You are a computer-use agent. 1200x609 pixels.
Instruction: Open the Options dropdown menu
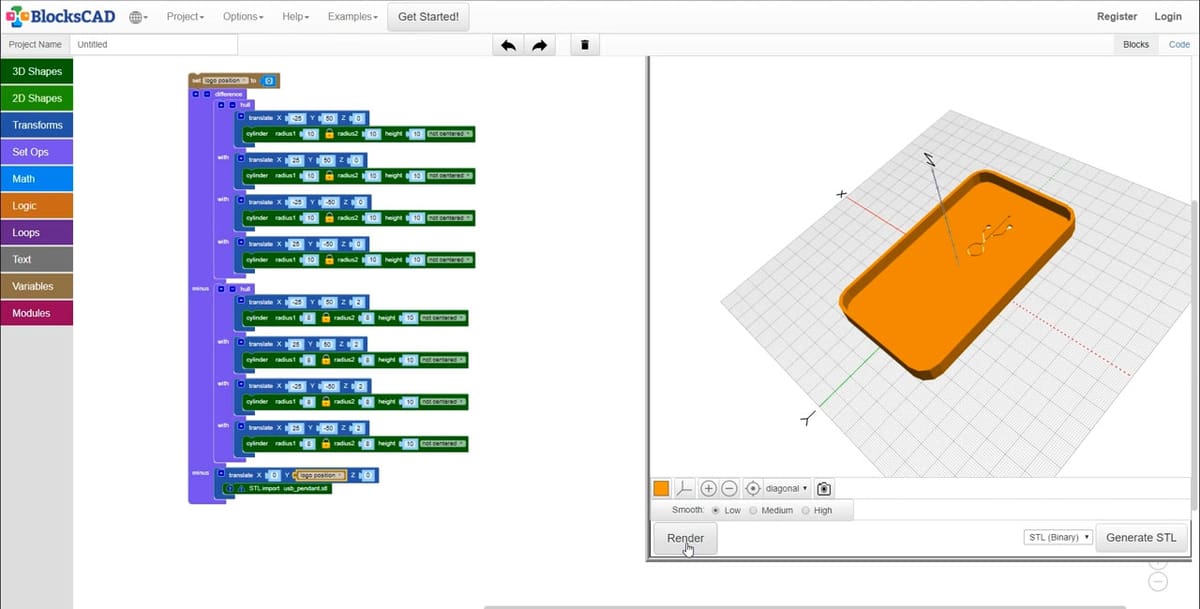243,17
